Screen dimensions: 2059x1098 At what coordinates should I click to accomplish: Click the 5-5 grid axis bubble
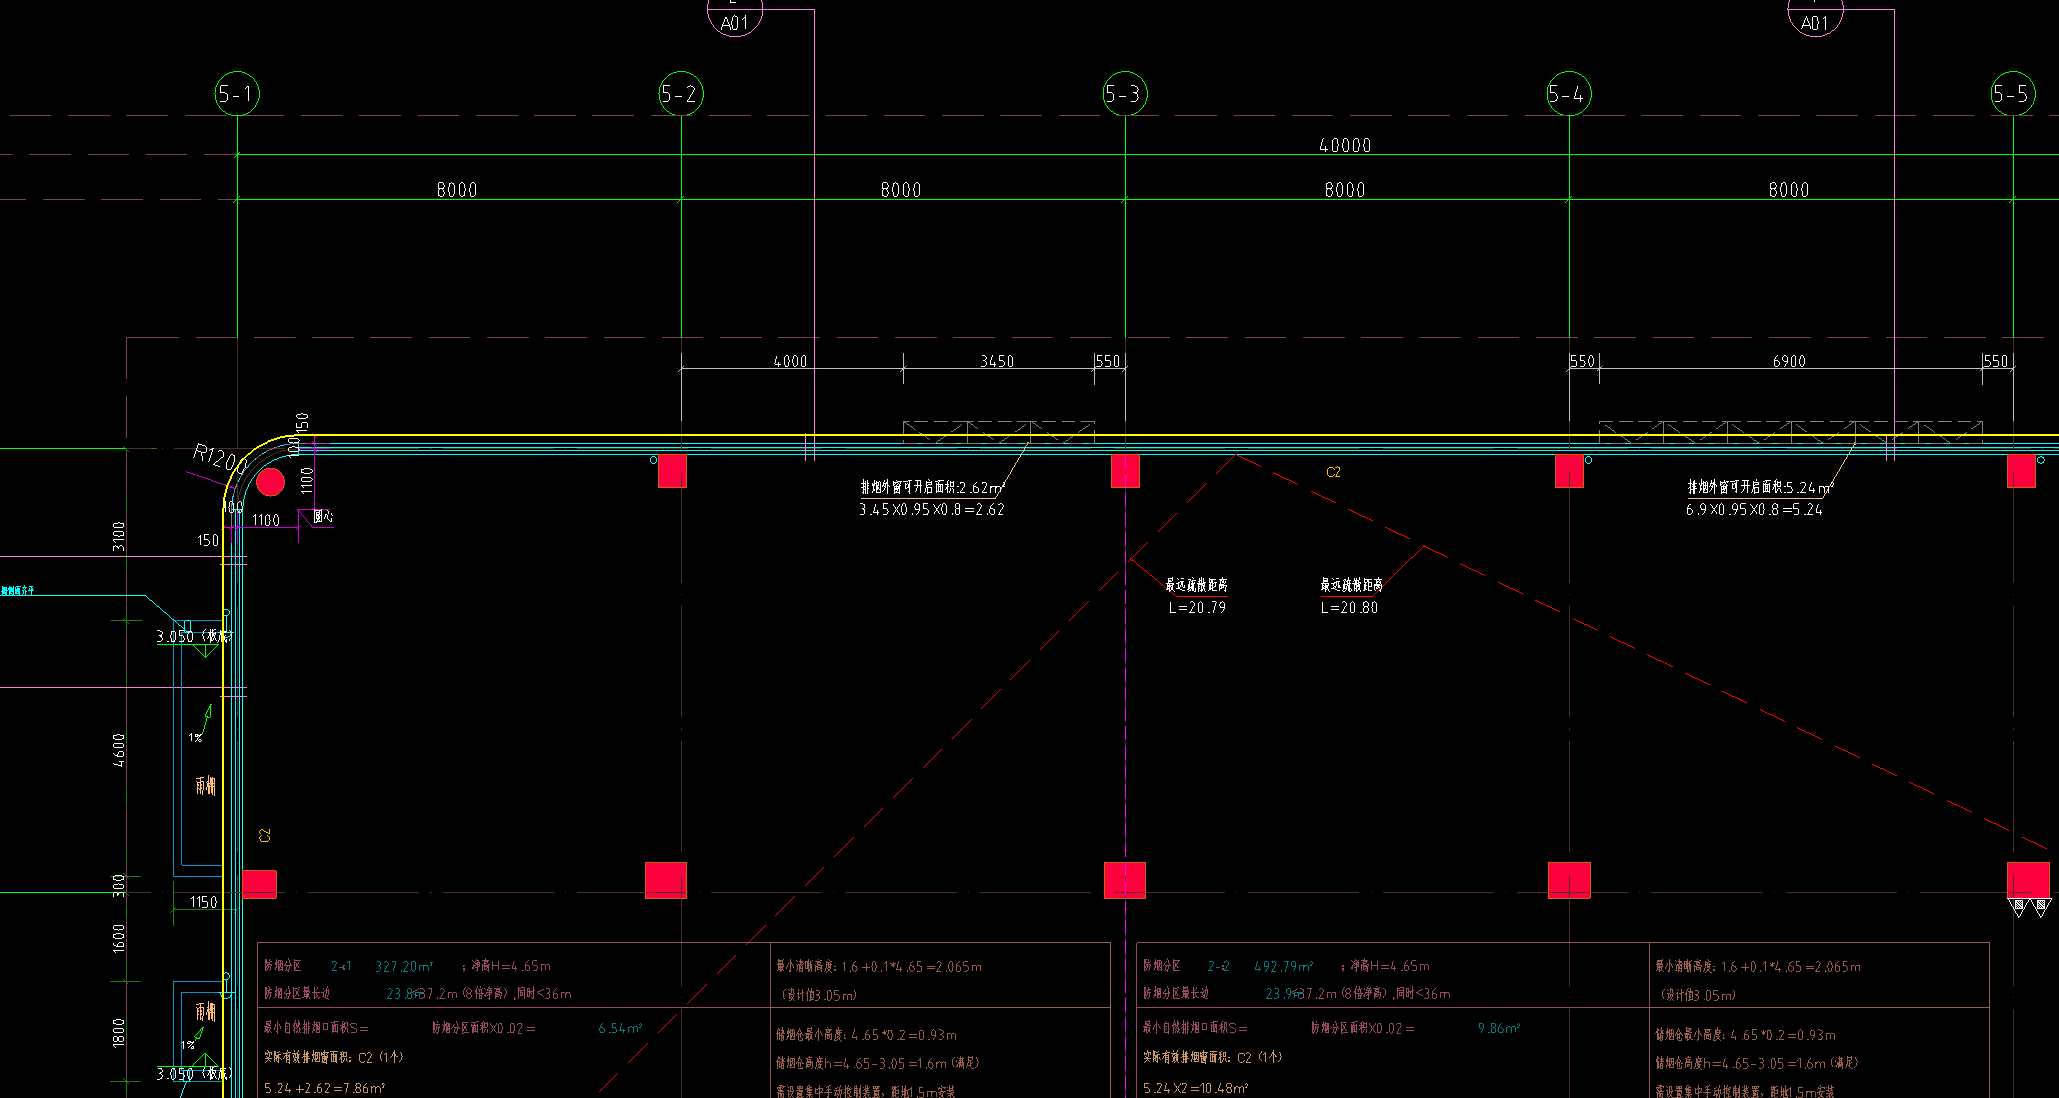tap(2012, 94)
